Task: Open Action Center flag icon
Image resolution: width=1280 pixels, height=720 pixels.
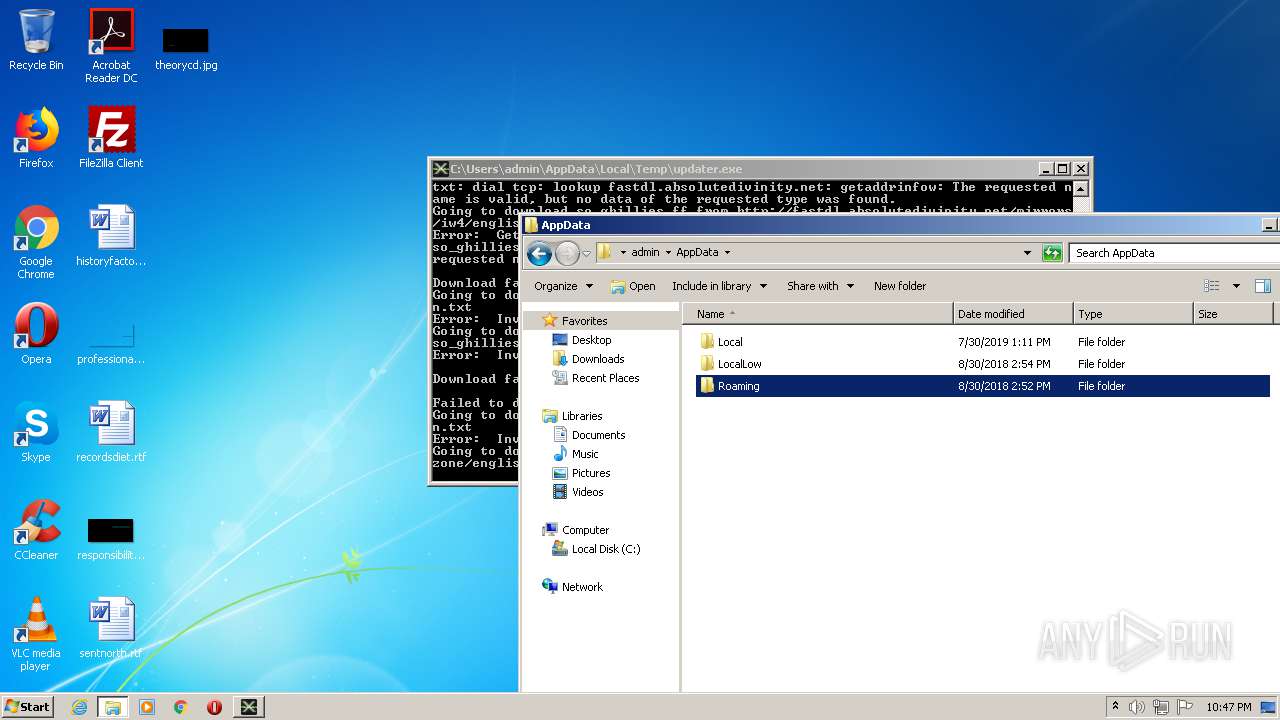Action: point(1184,707)
